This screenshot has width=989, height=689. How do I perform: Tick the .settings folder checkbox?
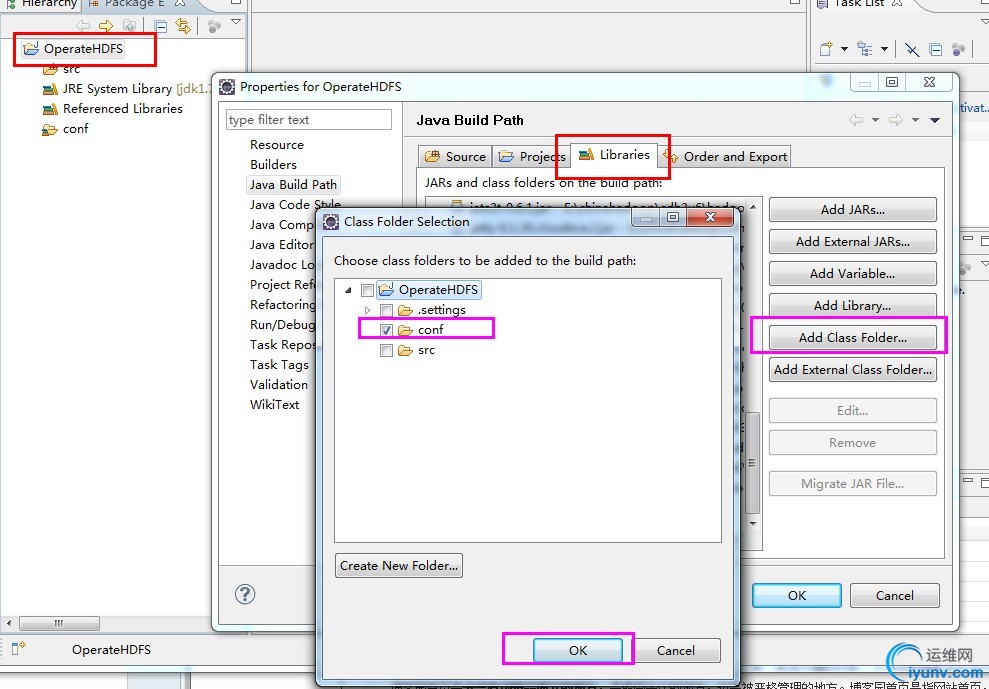(x=387, y=310)
